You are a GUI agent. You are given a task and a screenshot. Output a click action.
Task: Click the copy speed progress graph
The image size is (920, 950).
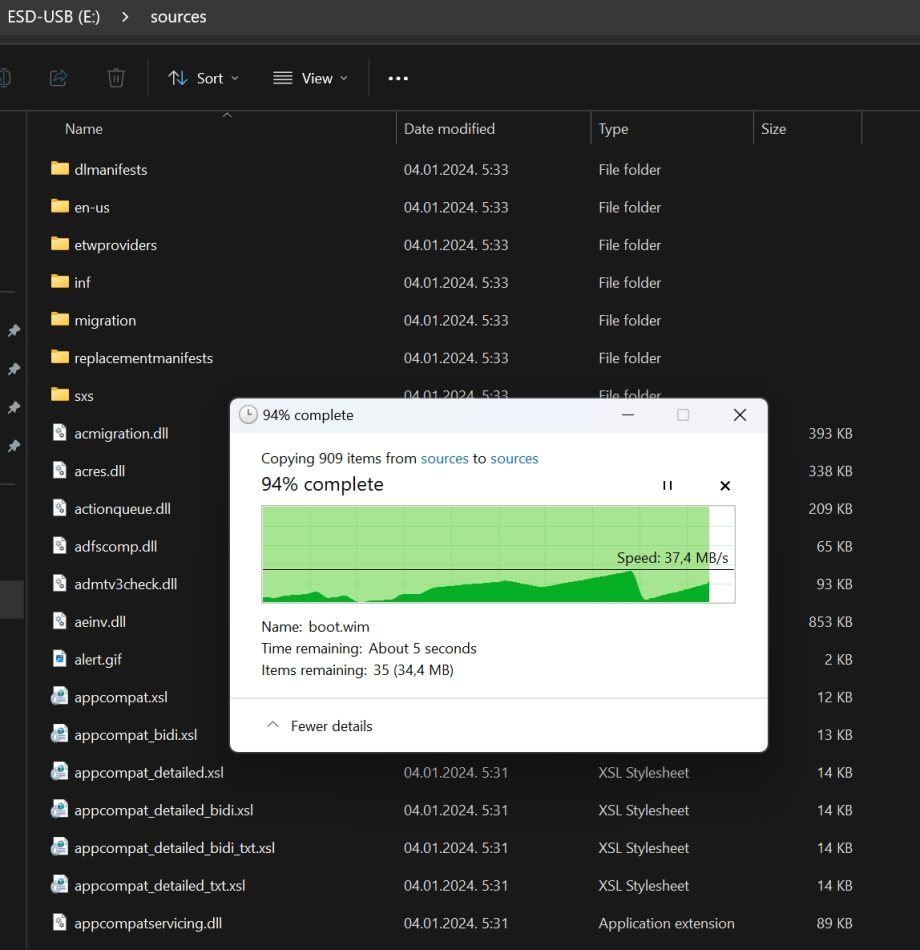pos(497,555)
